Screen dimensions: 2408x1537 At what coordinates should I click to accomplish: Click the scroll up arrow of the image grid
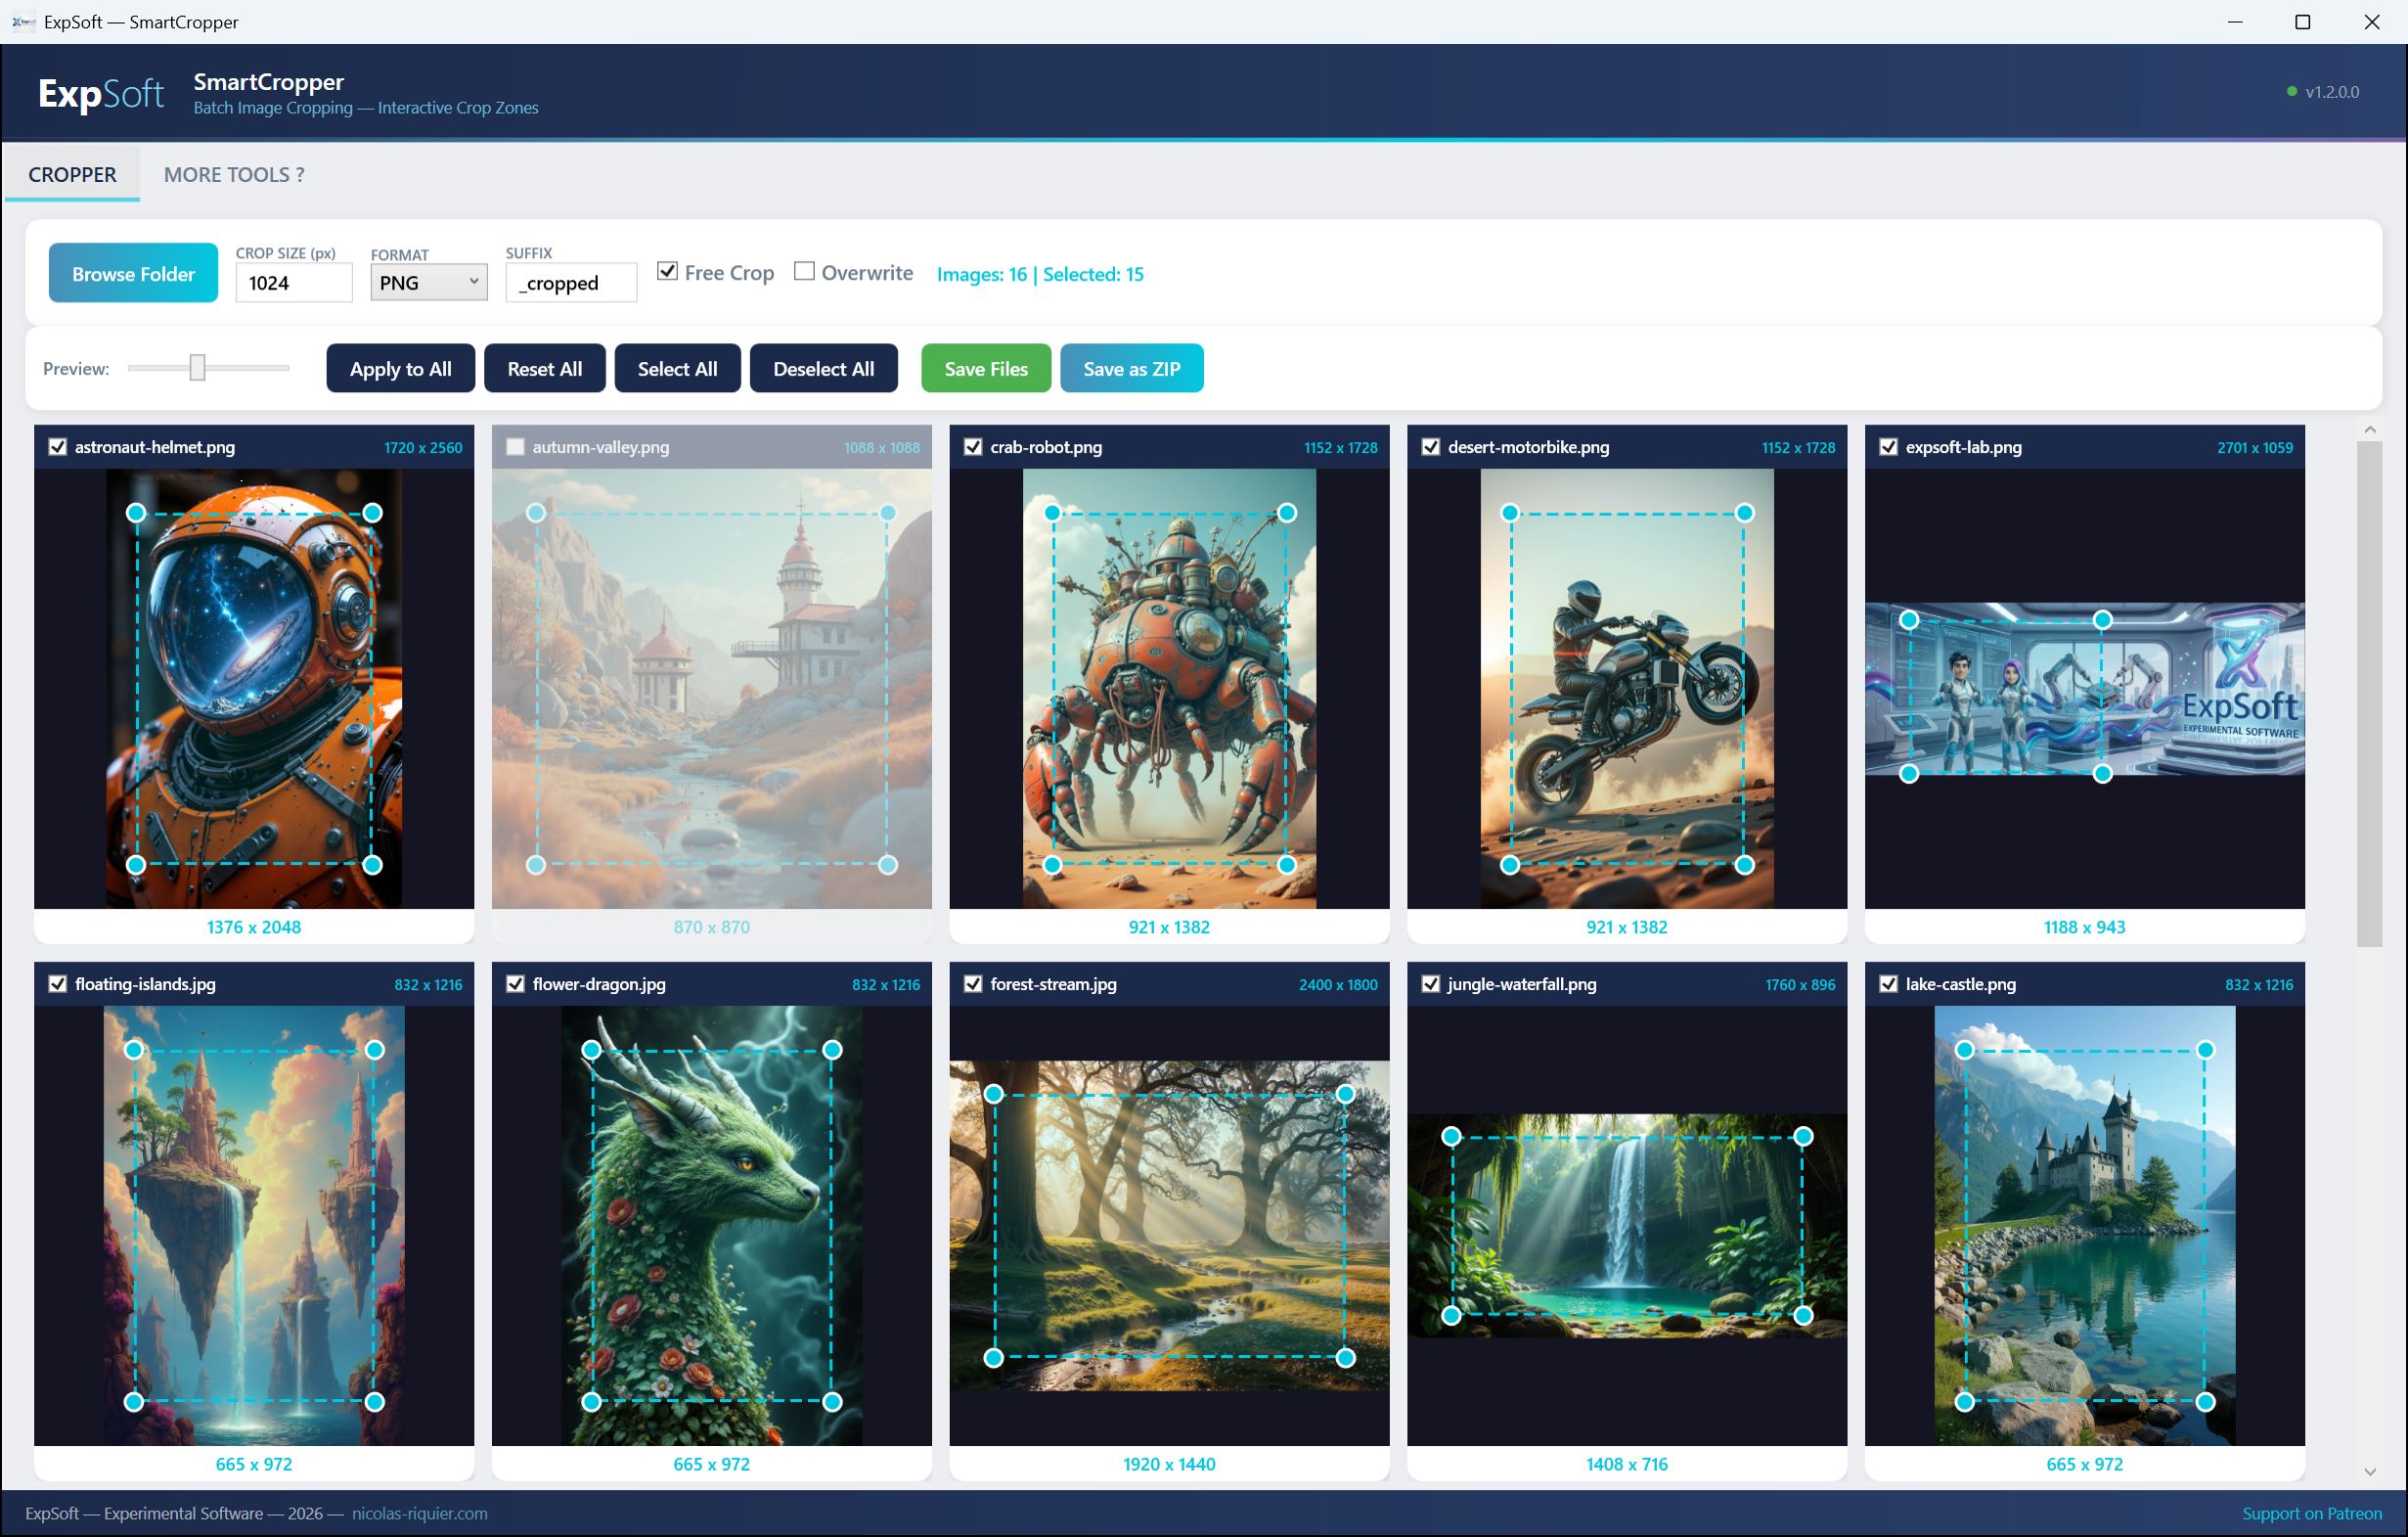pyautogui.click(x=2370, y=430)
